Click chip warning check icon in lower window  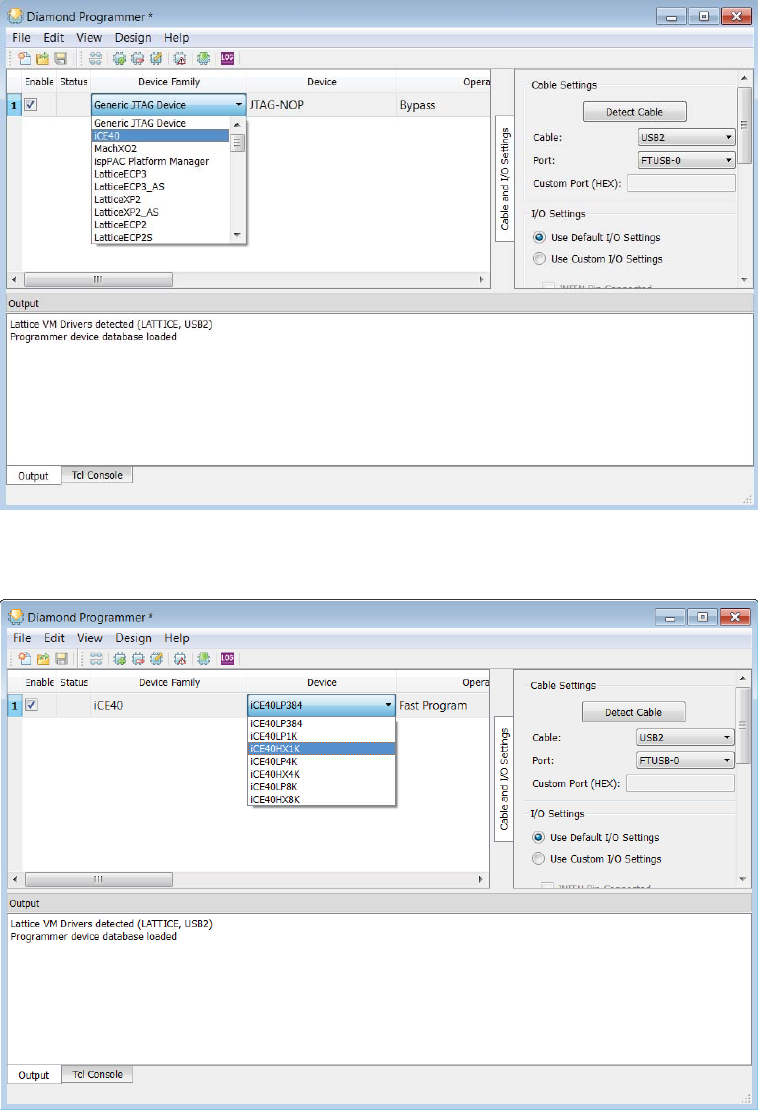click(180, 659)
